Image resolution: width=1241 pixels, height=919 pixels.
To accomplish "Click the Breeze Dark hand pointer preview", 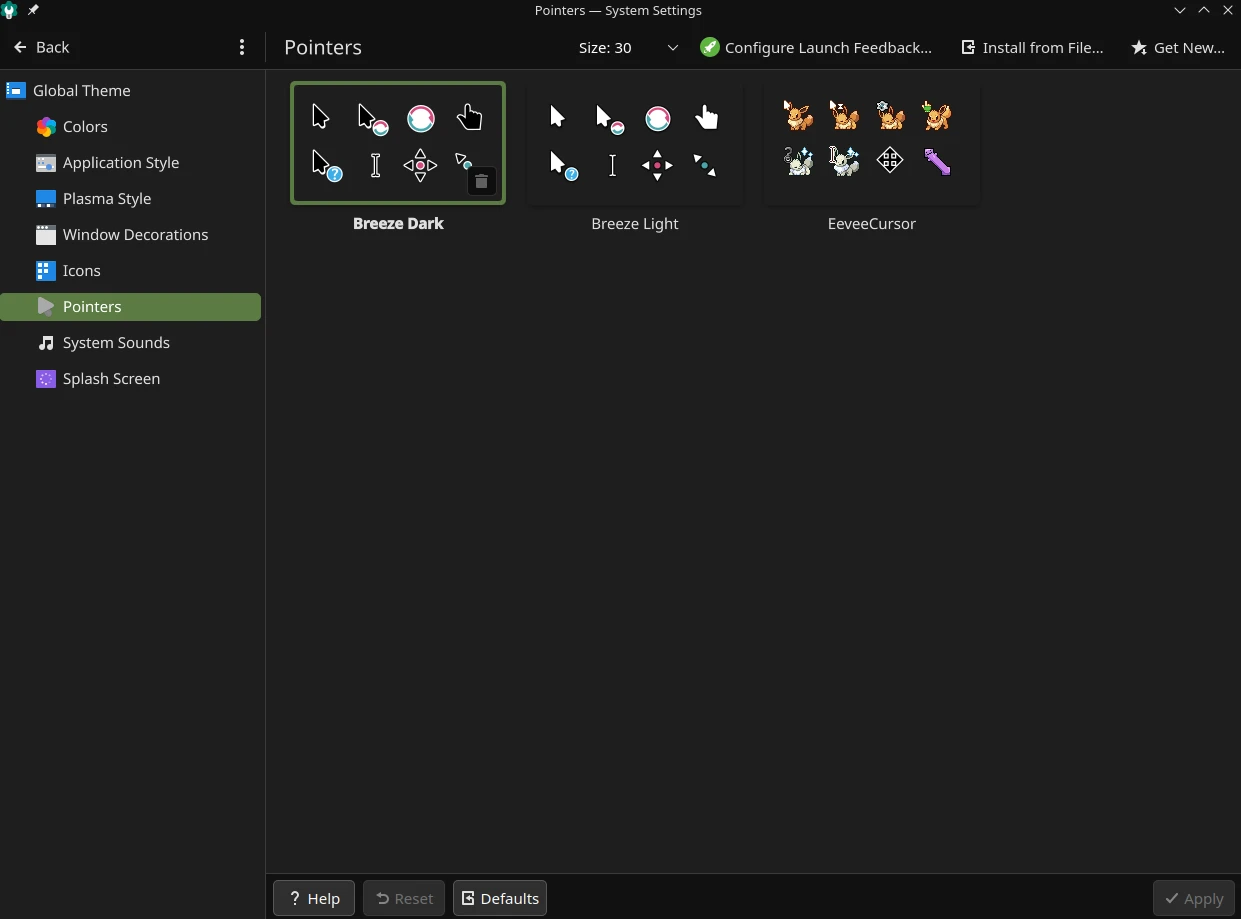I will click(469, 117).
